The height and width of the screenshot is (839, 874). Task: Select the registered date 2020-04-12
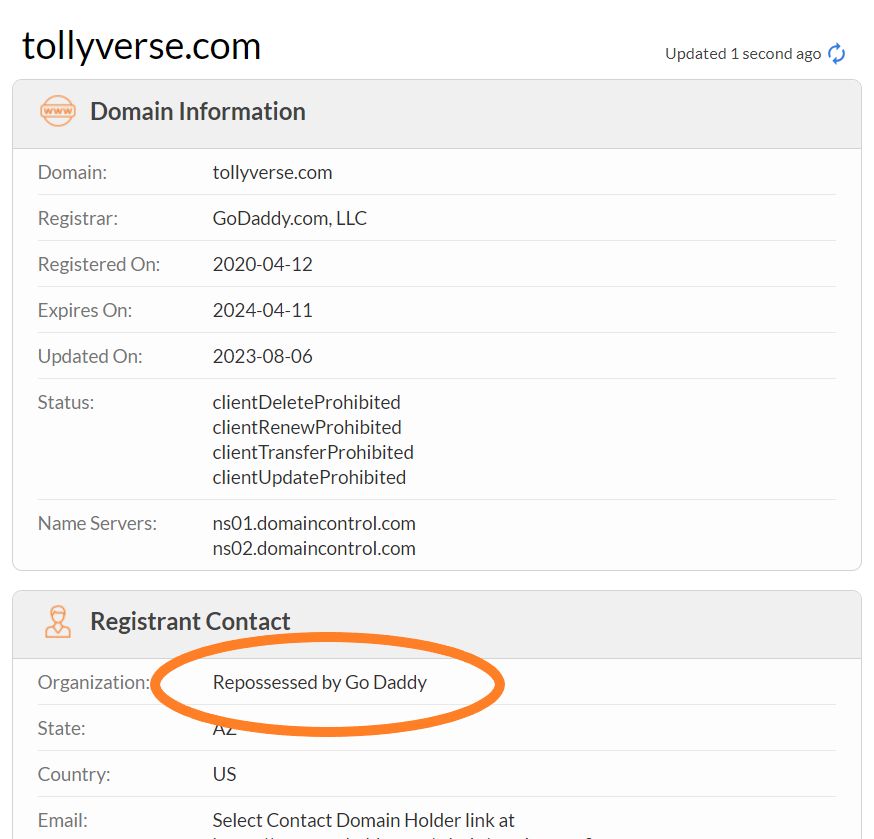(x=263, y=264)
